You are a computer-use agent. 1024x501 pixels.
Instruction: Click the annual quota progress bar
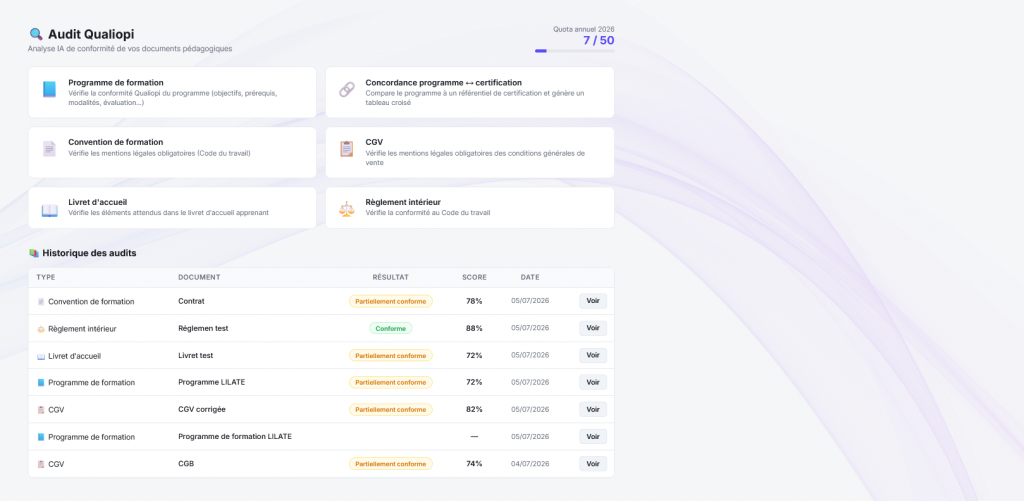tap(575, 51)
